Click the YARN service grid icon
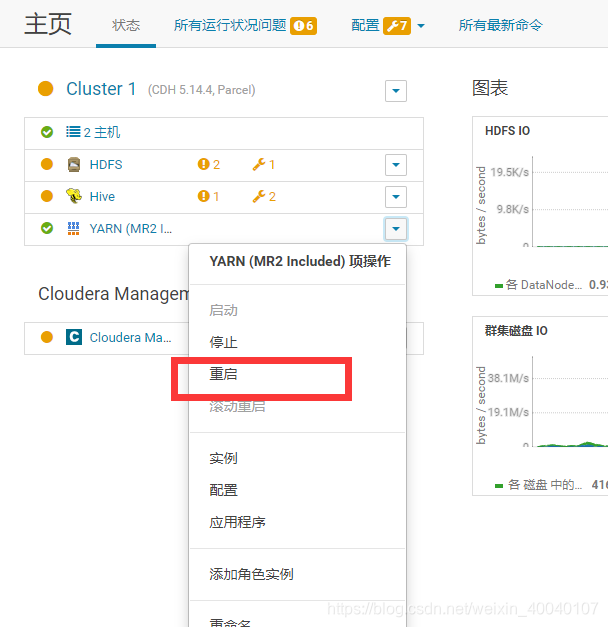 pos(73,228)
